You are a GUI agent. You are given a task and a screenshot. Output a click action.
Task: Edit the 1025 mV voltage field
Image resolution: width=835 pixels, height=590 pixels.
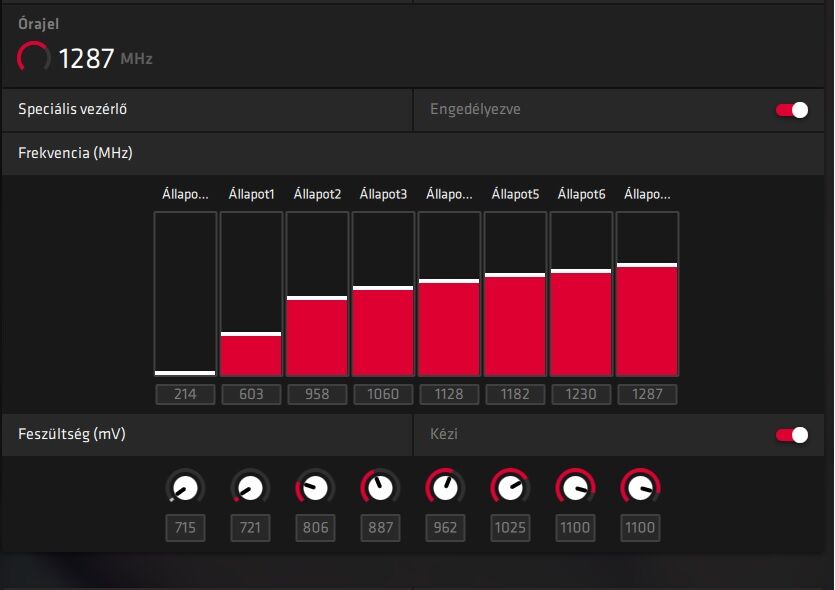(510, 528)
